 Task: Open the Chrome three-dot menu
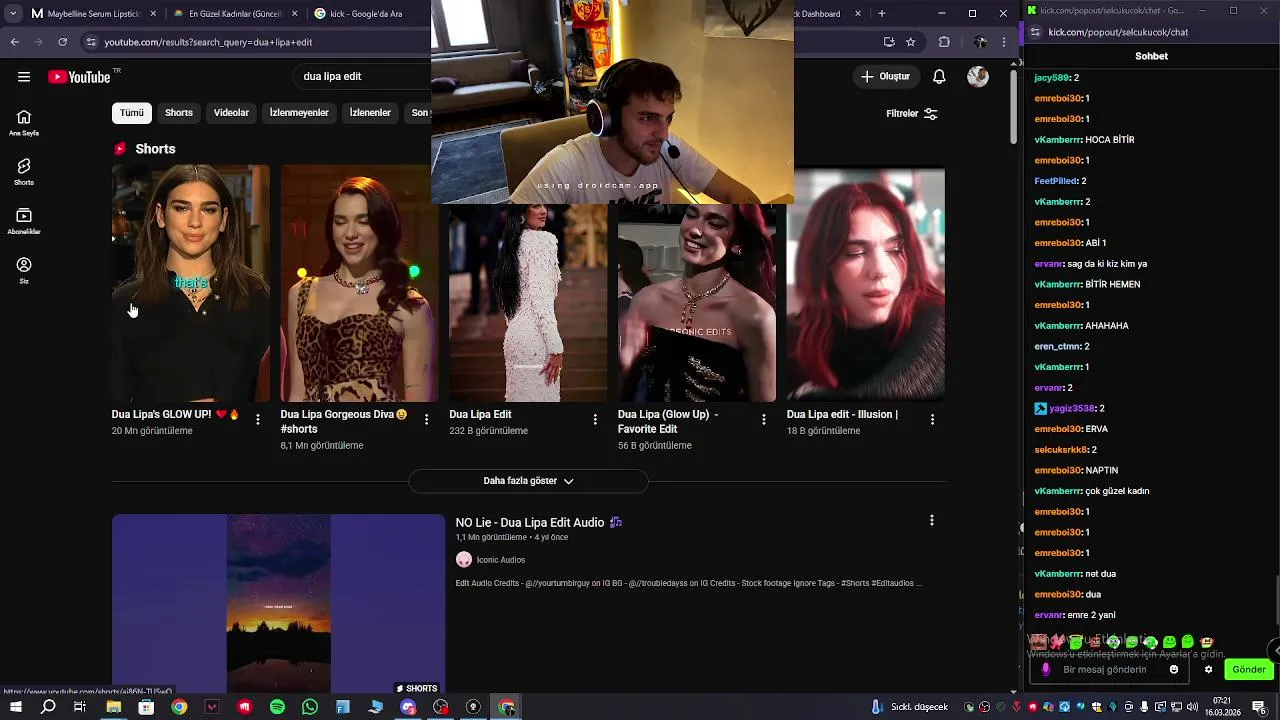(x=1004, y=42)
